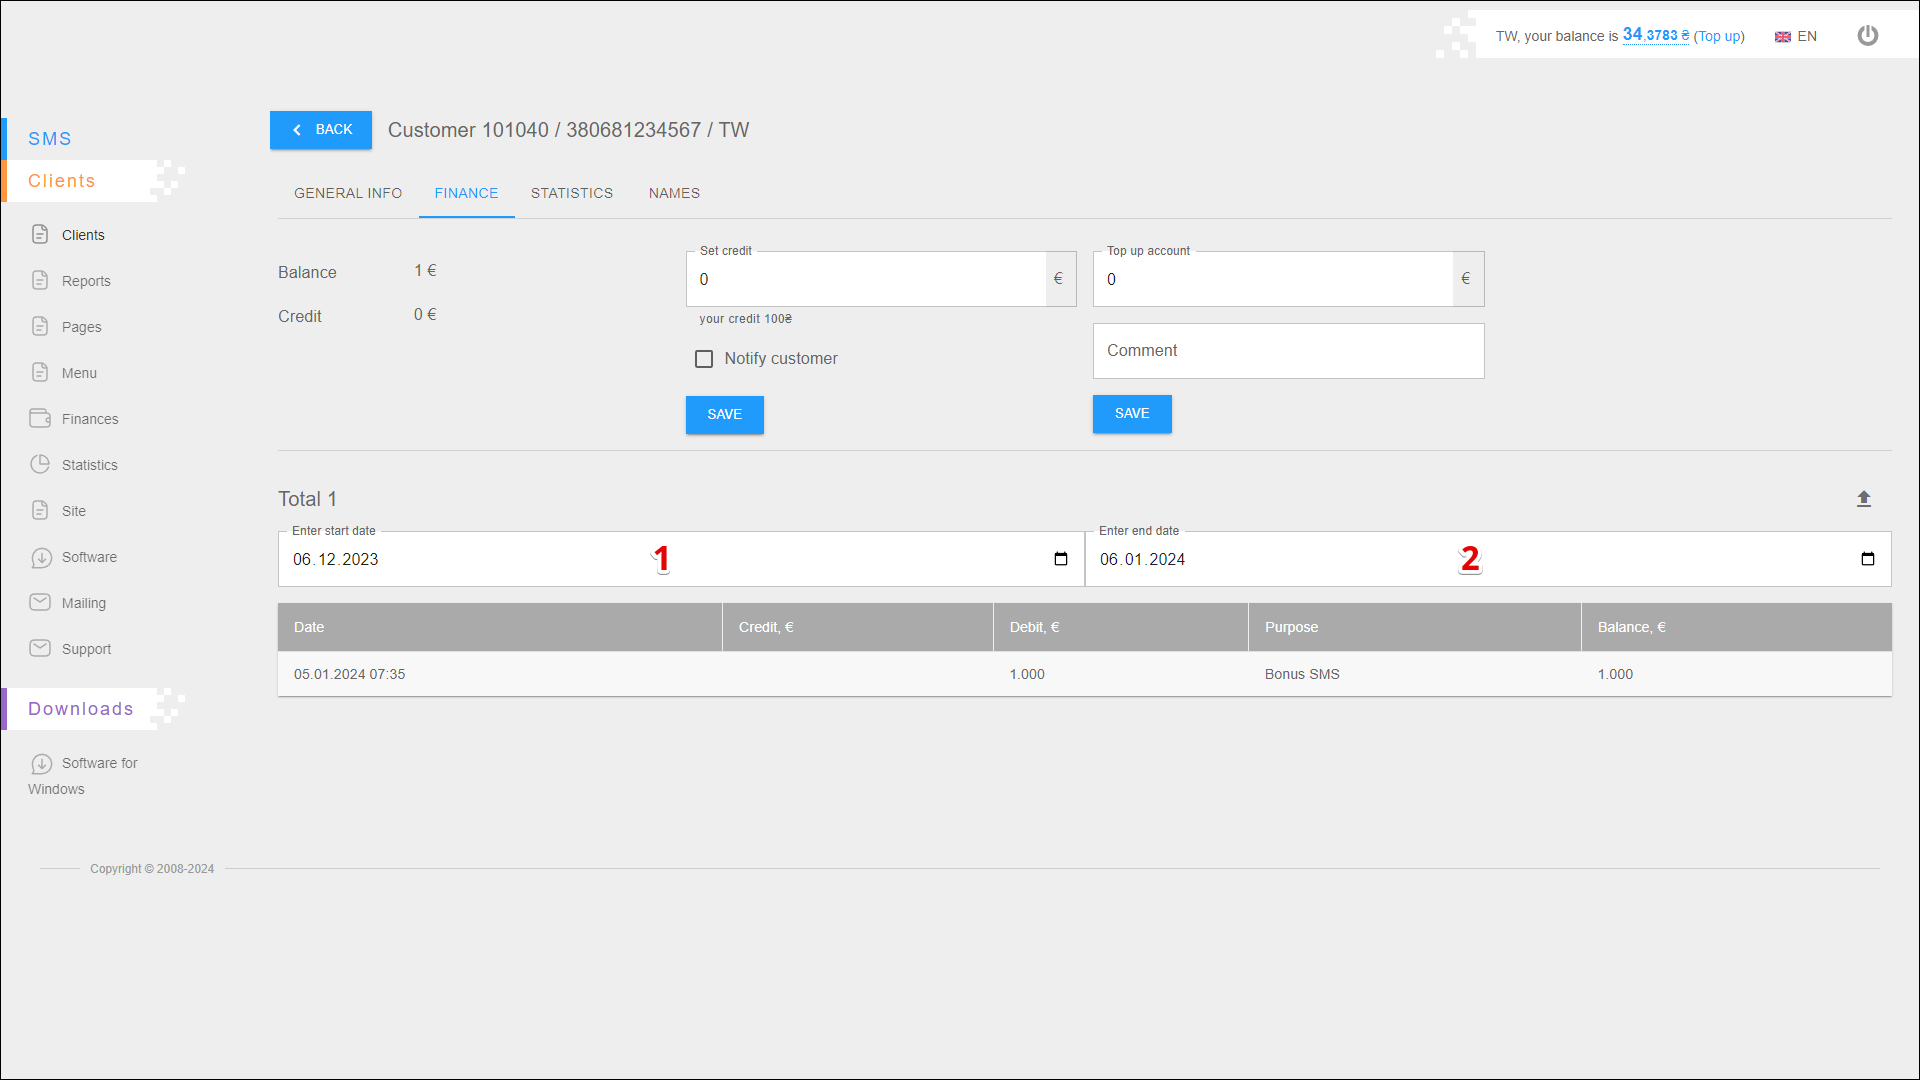Viewport: 1920px width, 1080px height.
Task: Click the Software download icon in sidebar
Action: 41,557
